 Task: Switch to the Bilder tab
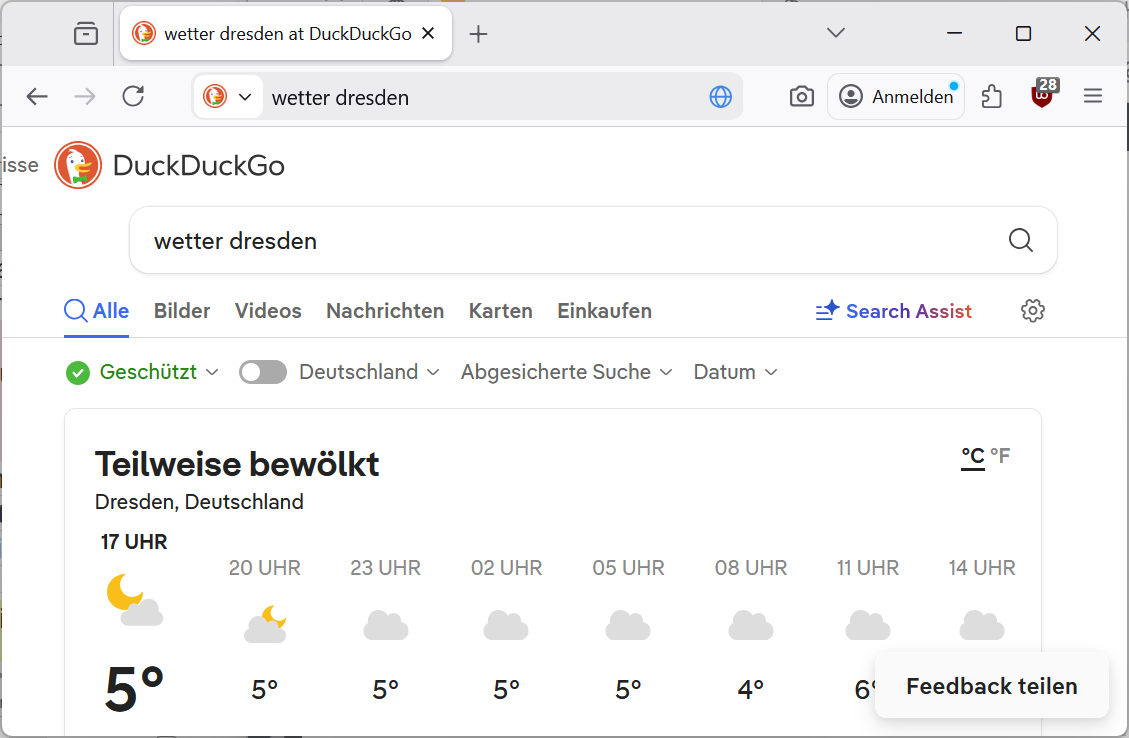[182, 311]
